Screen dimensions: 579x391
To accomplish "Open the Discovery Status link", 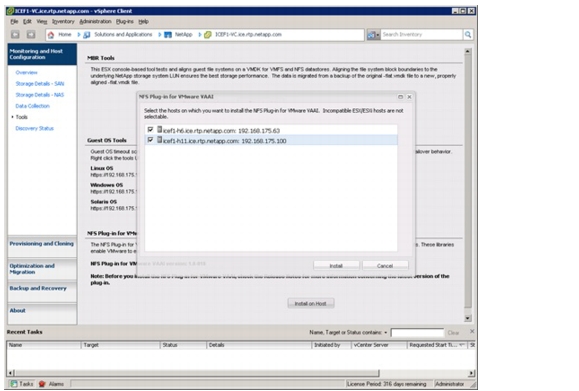I will [34, 128].
